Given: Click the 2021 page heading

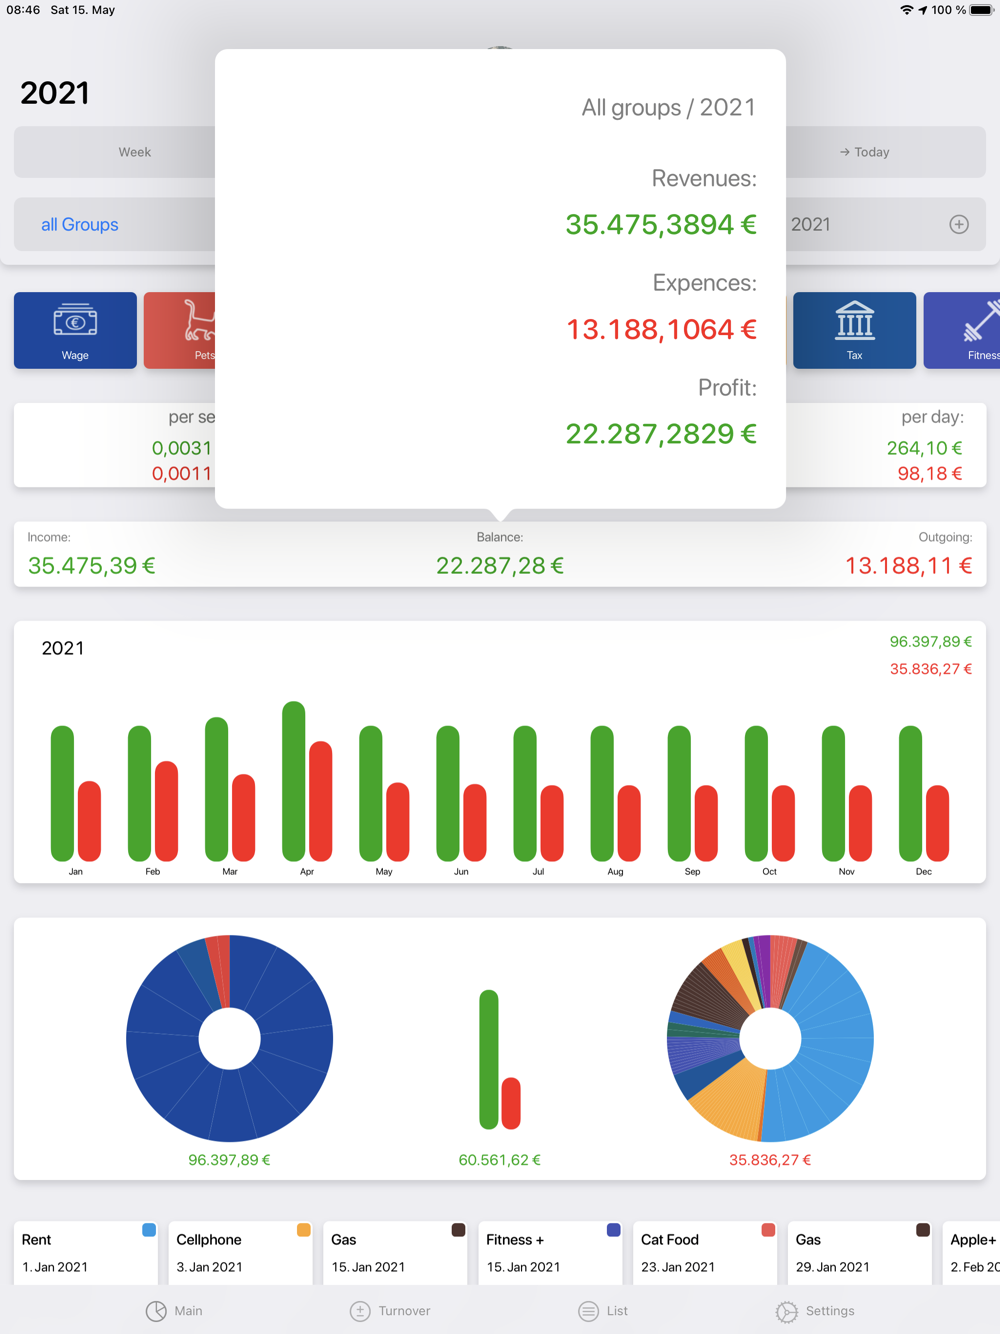Looking at the screenshot, I should click(55, 93).
